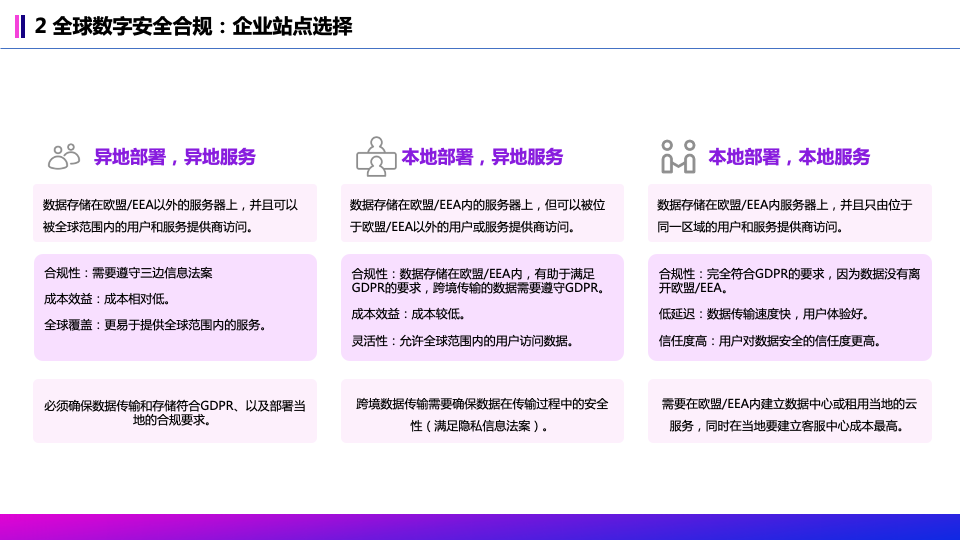Image resolution: width=960 pixels, height=540 pixels.
Task: Click the line 成本效益：成本相对低
Action: pos(107,299)
